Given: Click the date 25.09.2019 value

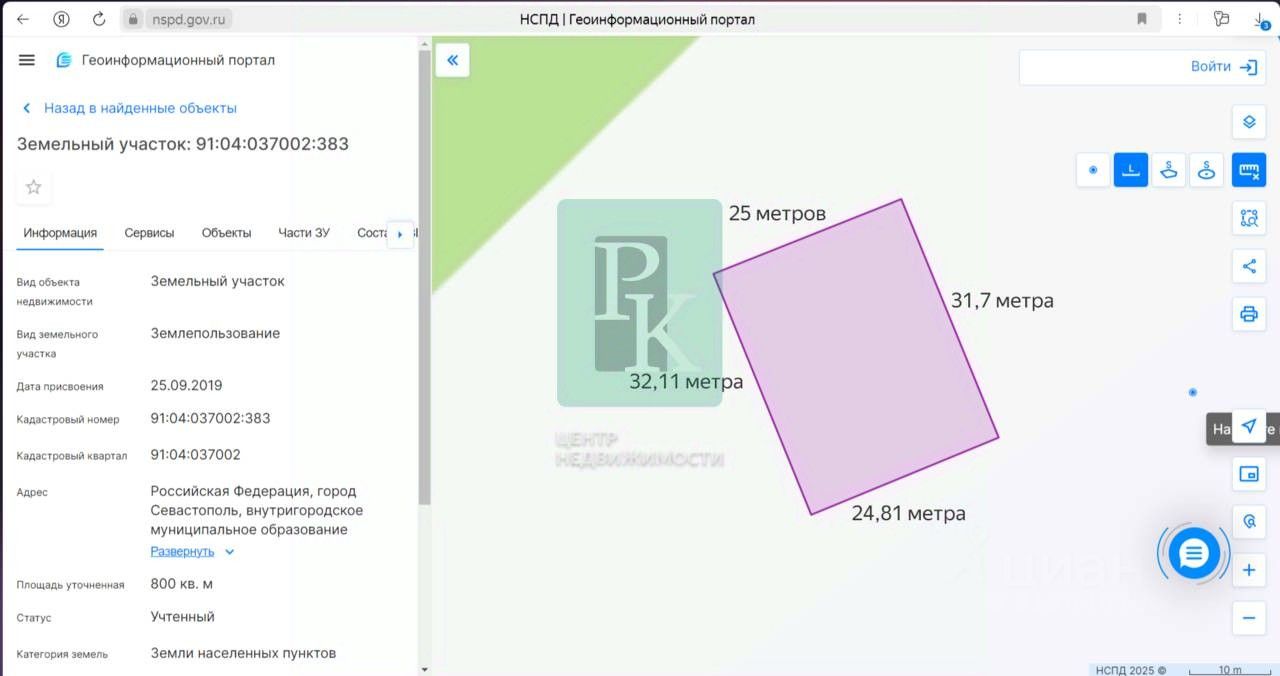Looking at the screenshot, I should tap(186, 385).
